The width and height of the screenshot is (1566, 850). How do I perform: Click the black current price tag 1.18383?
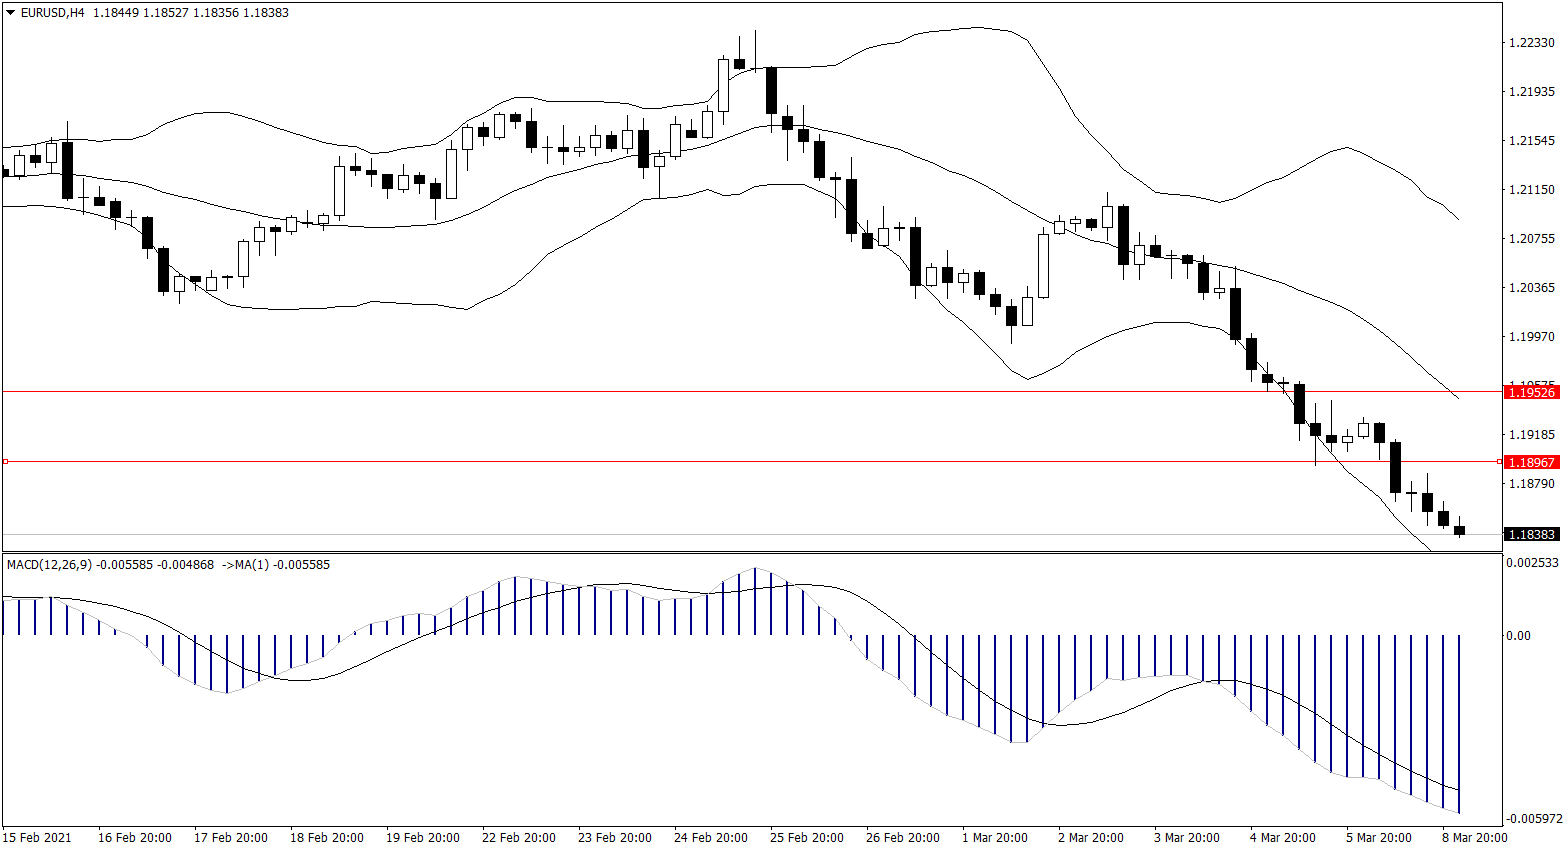[1531, 535]
